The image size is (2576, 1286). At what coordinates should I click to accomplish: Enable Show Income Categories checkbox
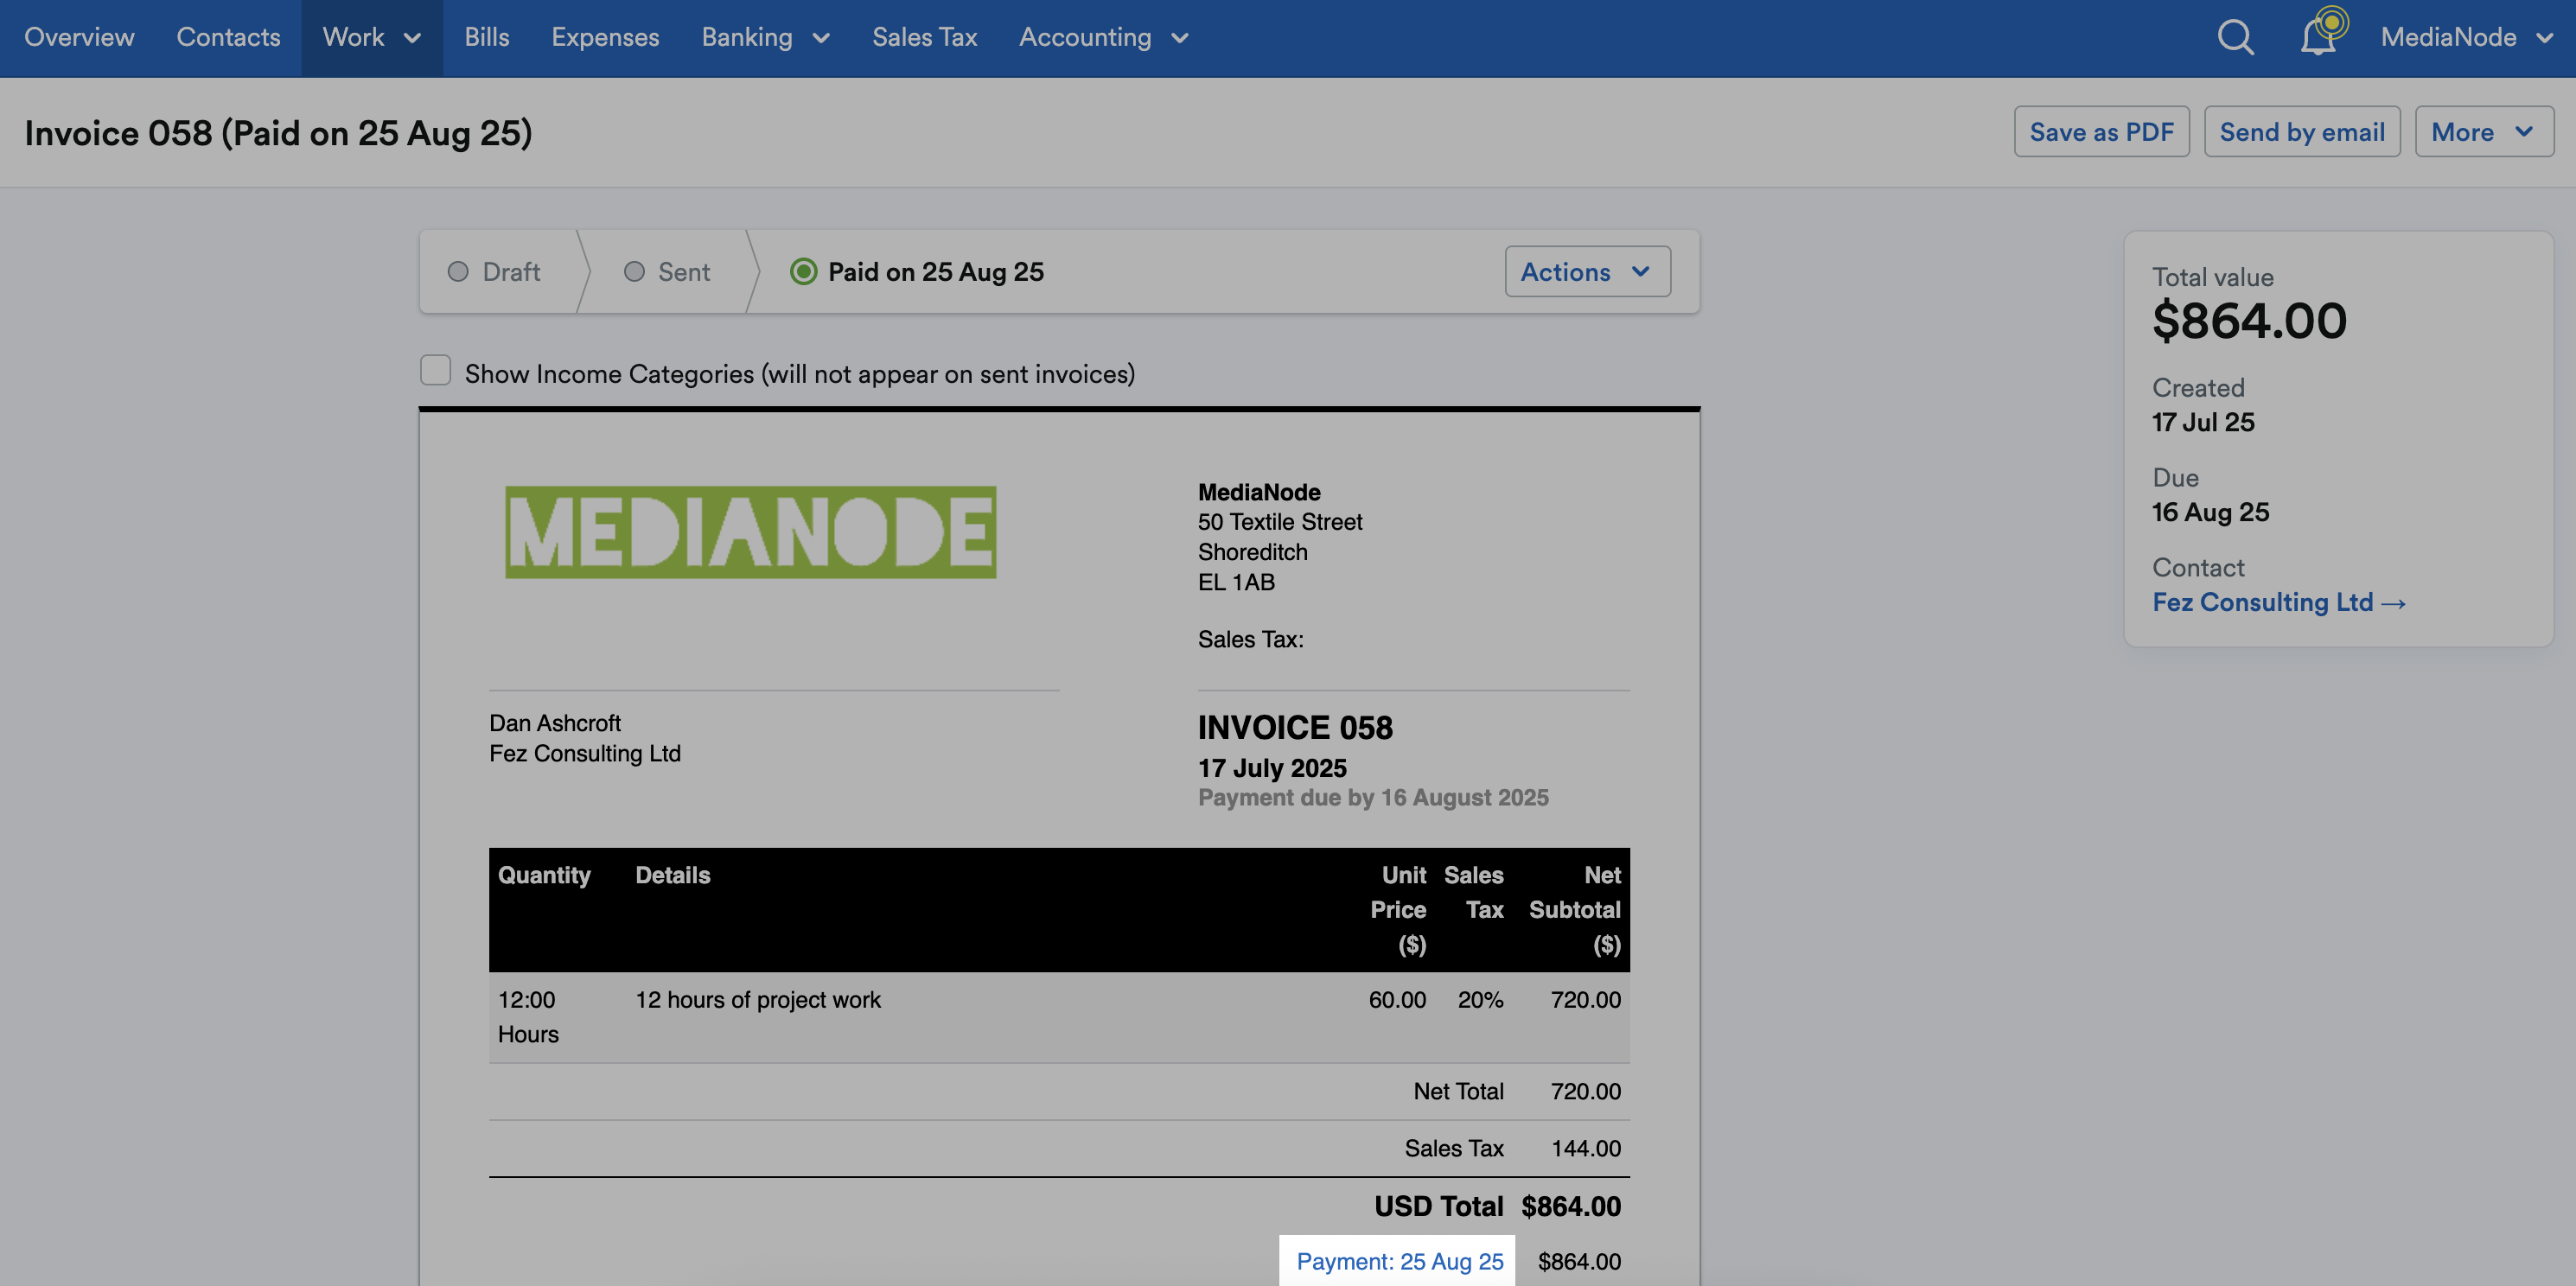435,370
